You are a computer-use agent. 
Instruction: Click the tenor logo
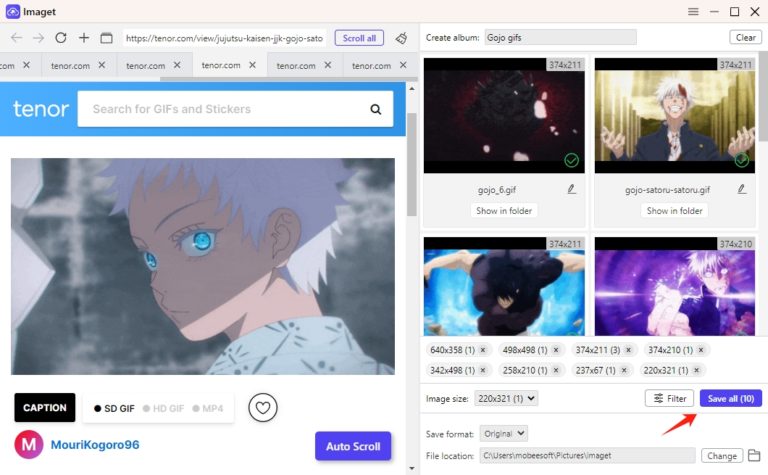point(41,109)
